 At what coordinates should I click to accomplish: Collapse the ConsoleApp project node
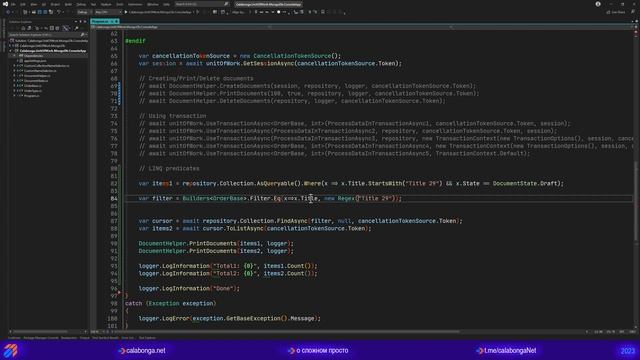click(x=10, y=51)
